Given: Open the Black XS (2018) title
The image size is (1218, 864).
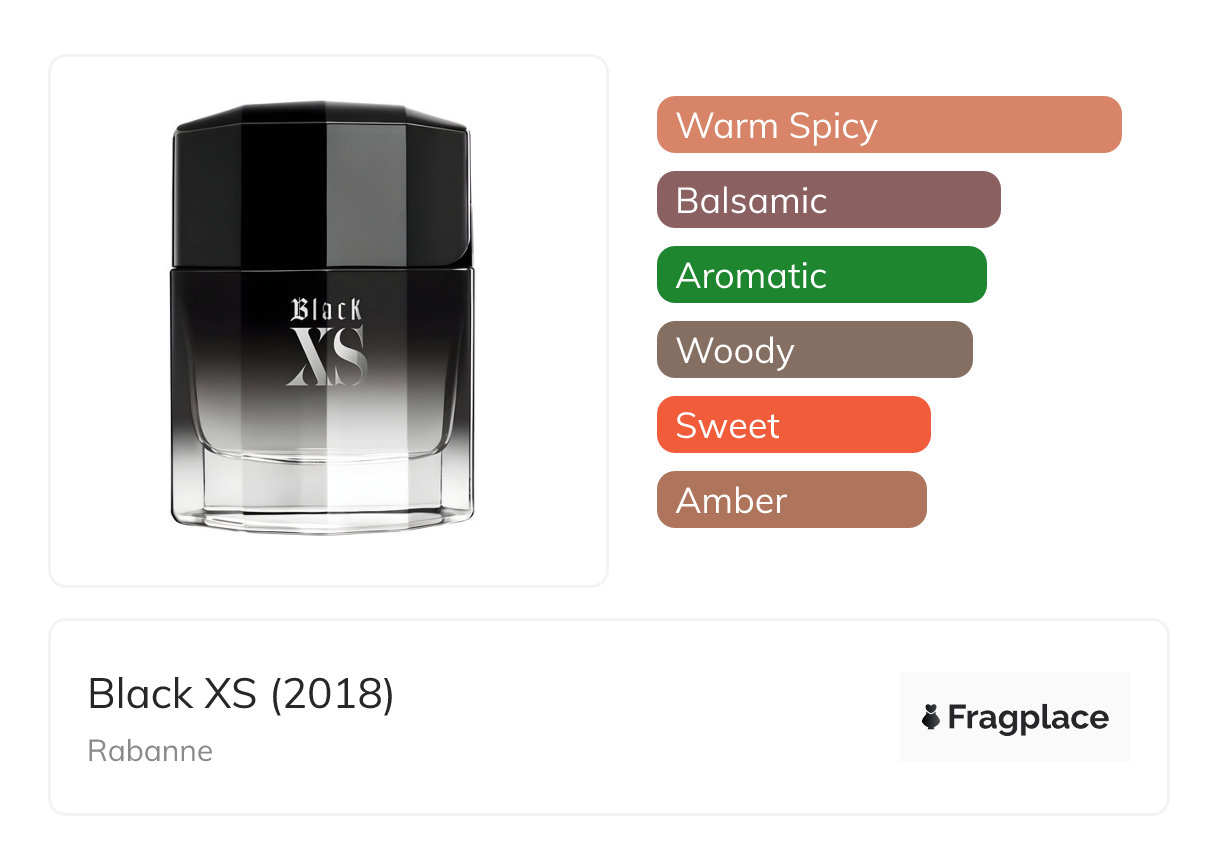Looking at the screenshot, I should point(241,694).
